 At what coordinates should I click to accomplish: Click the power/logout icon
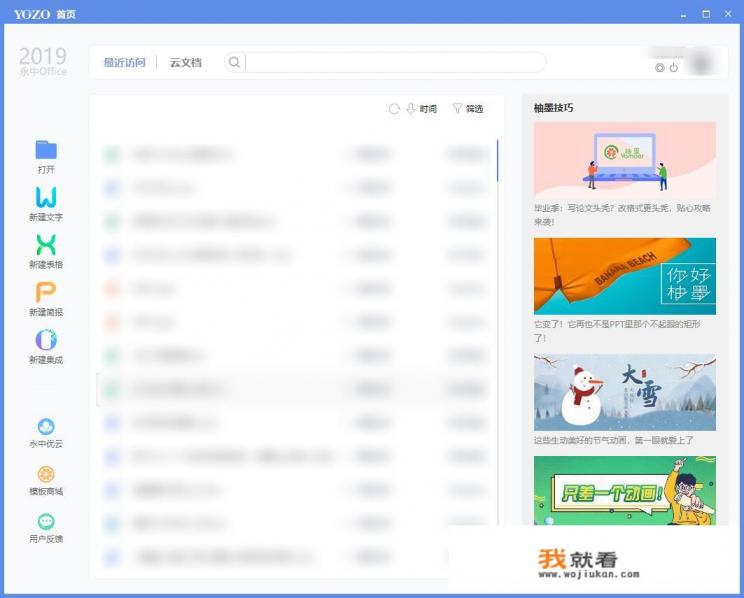tap(673, 68)
